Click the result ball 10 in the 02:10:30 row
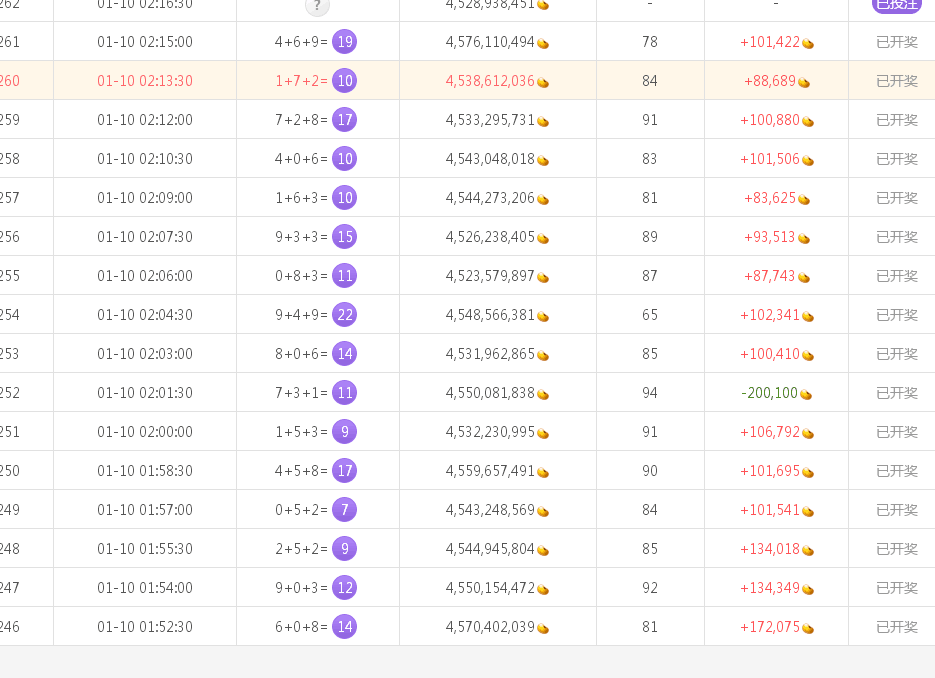Screen dimensions: 935x678 (x=345, y=159)
